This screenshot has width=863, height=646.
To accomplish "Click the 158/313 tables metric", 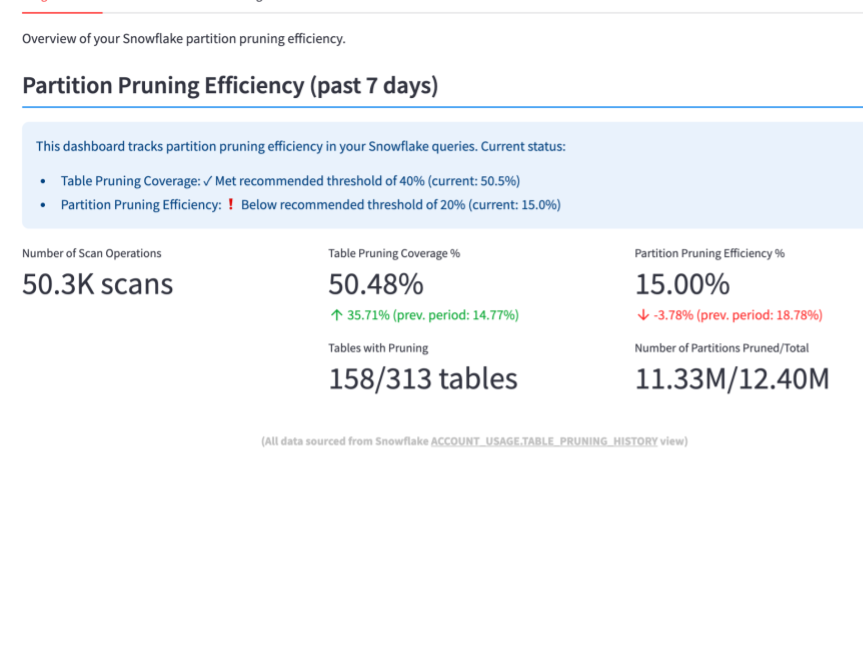I will coord(422,379).
